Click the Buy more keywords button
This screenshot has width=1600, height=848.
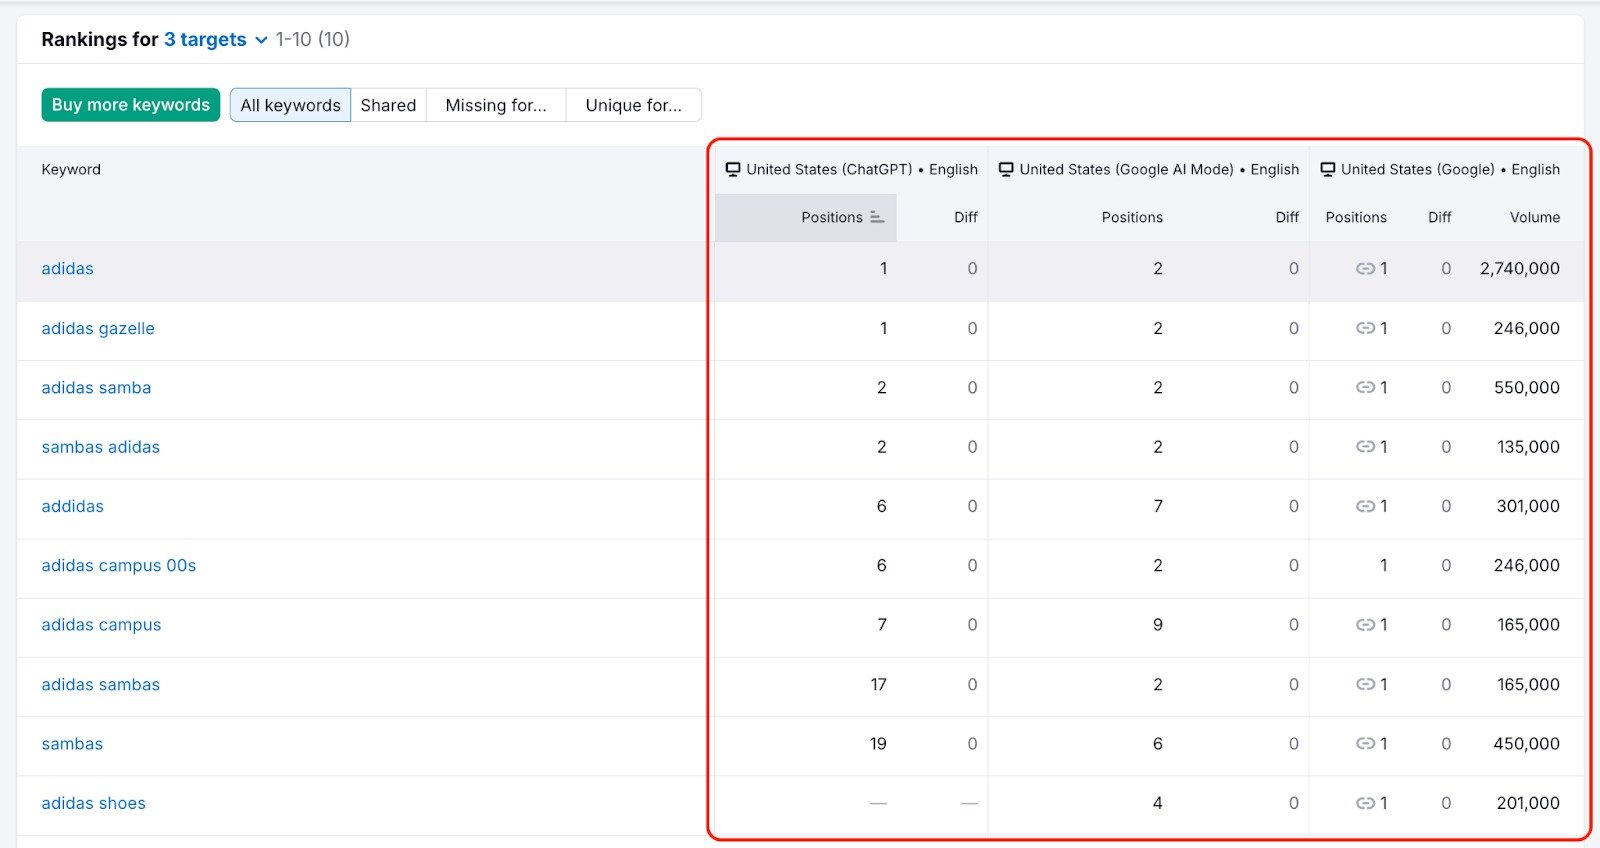pyautogui.click(x=131, y=105)
